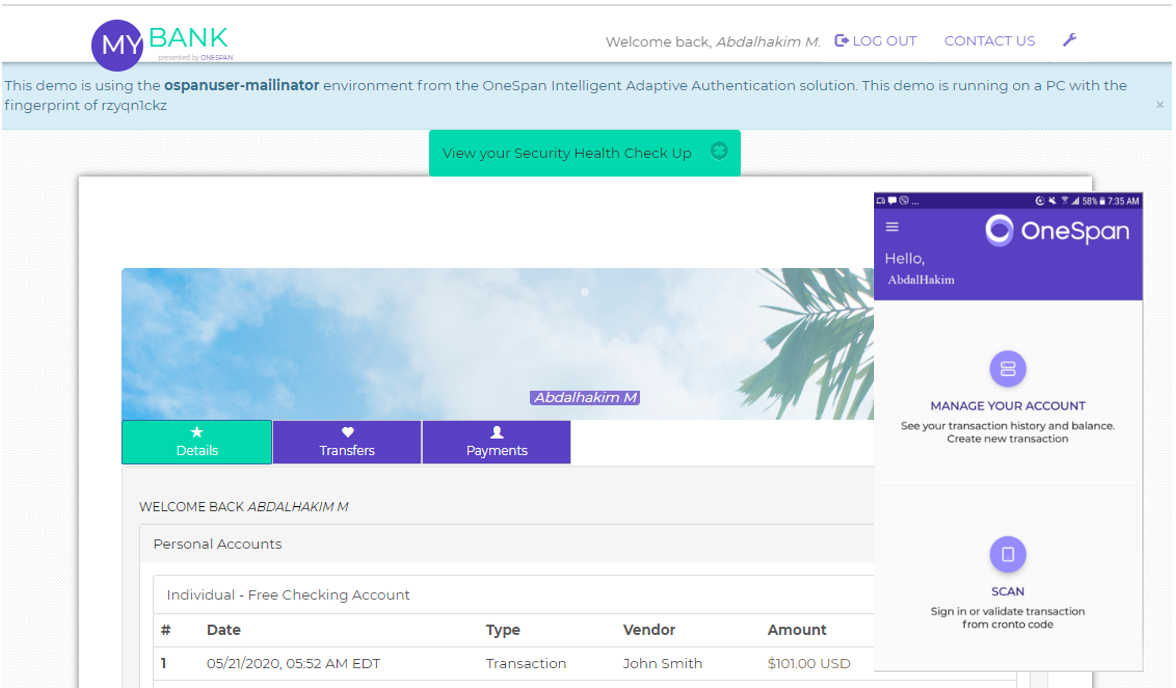This screenshot has width=1176, height=688.
Task: Click the Date column header
Action: coord(224,630)
